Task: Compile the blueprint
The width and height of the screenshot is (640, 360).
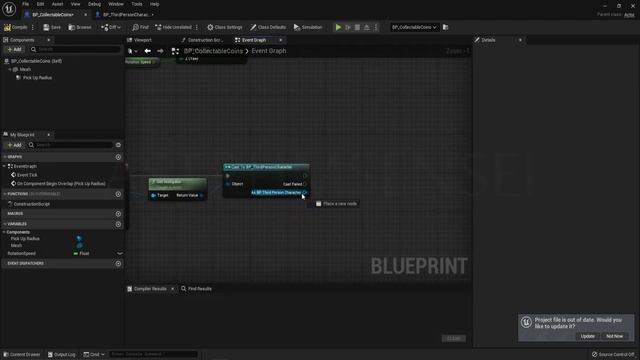Action: [16, 27]
